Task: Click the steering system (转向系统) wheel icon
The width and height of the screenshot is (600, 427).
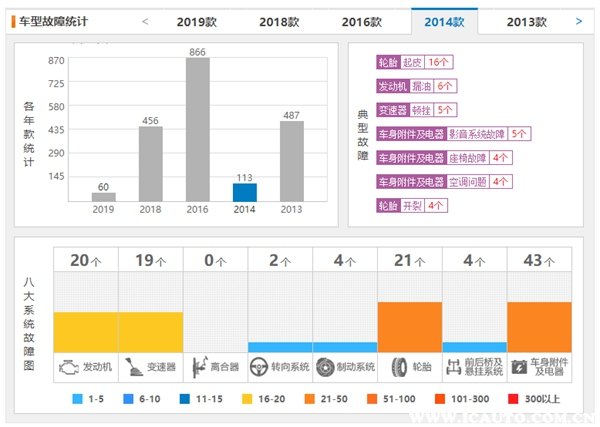Action: [262, 367]
